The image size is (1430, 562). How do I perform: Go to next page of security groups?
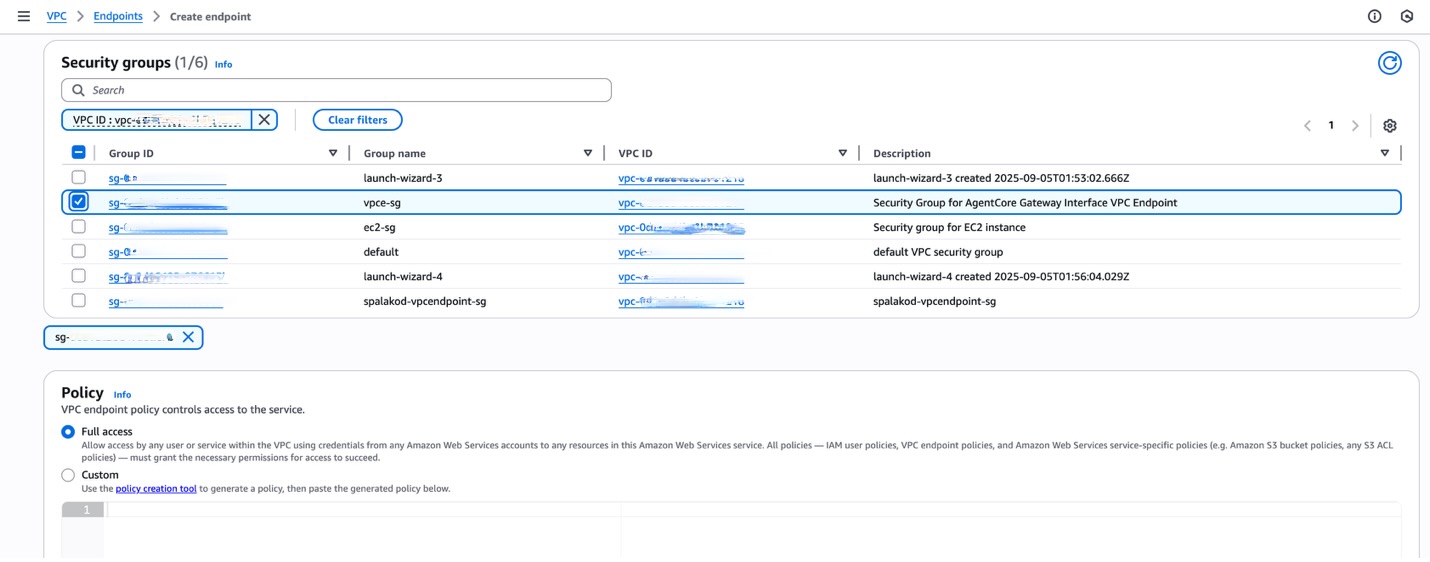(1355, 126)
